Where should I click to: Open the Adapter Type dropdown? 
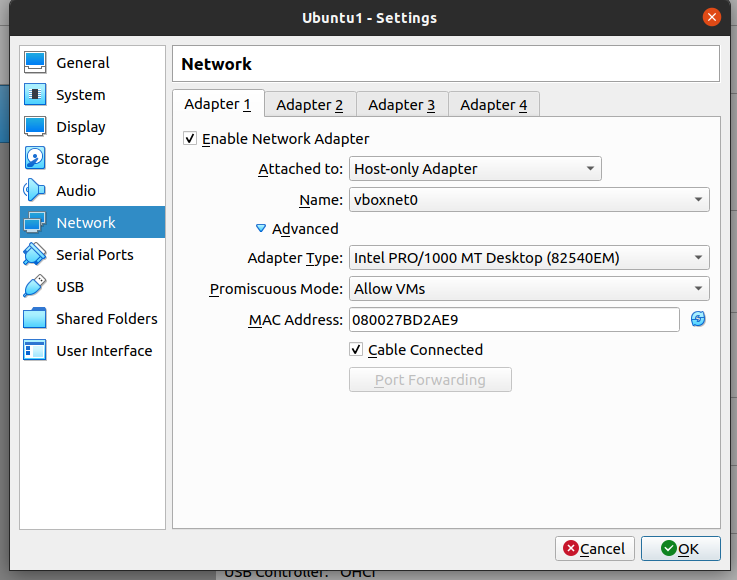tap(529, 258)
